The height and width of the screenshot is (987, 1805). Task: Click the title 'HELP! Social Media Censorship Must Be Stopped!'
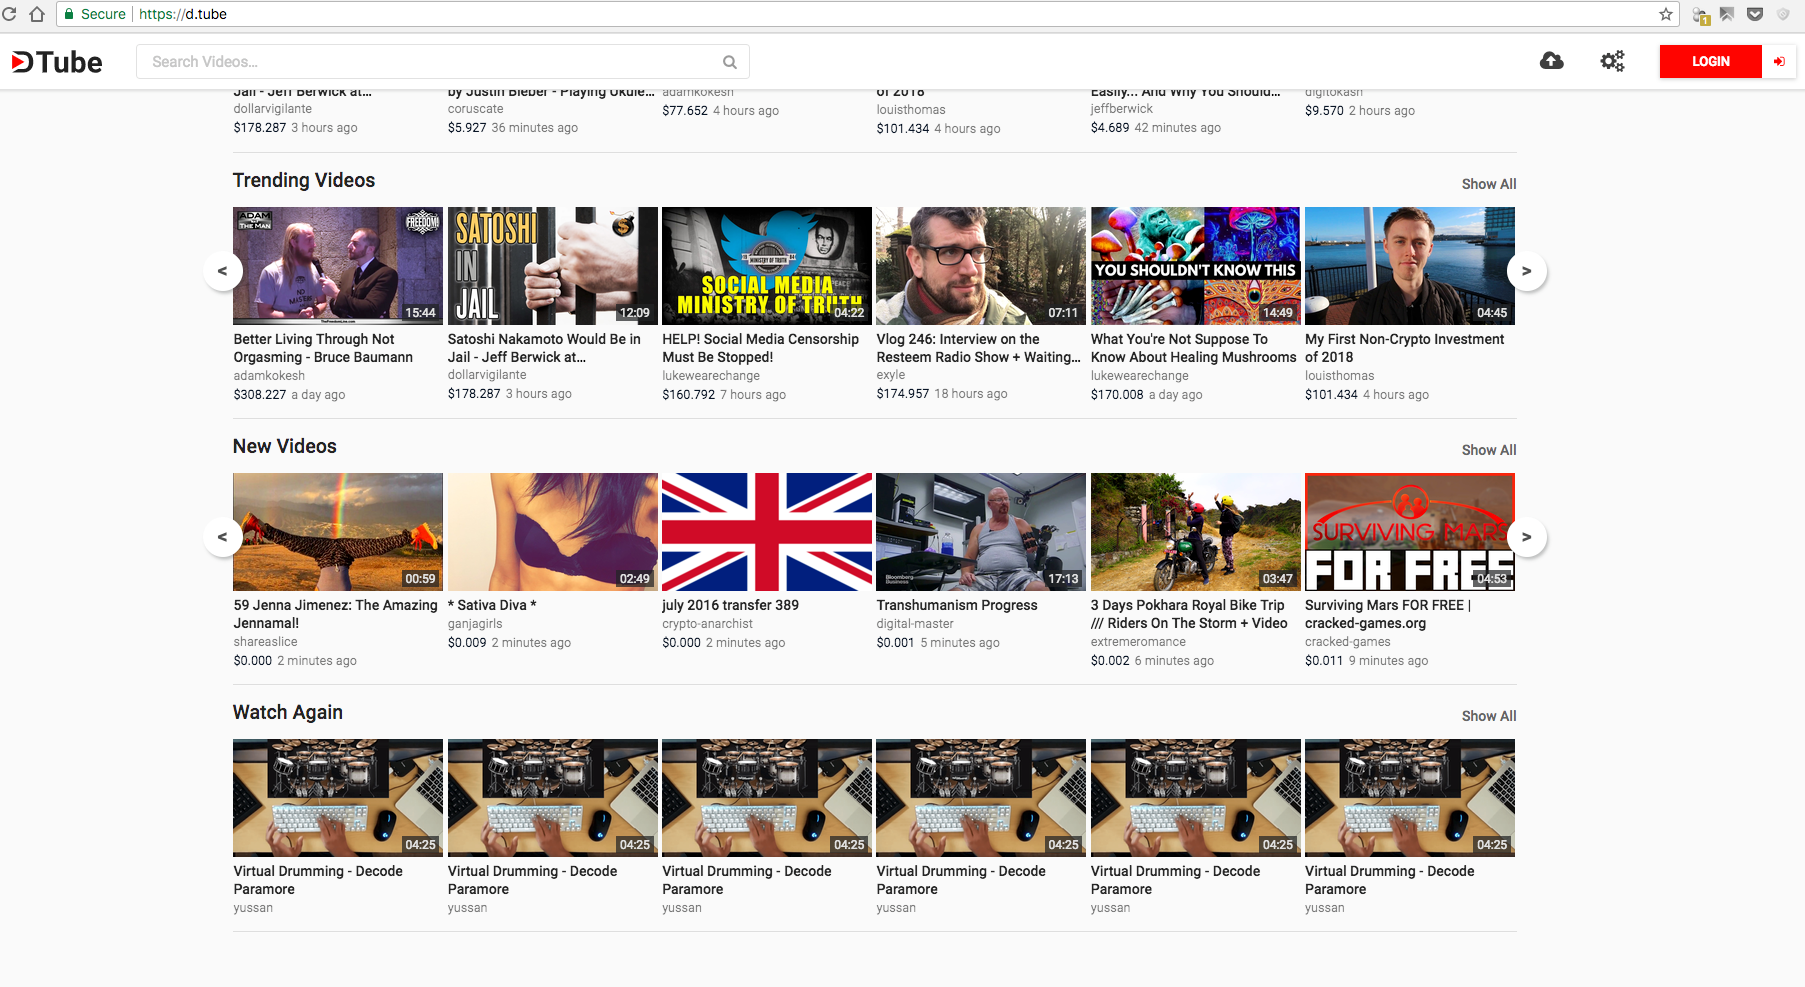[760, 348]
